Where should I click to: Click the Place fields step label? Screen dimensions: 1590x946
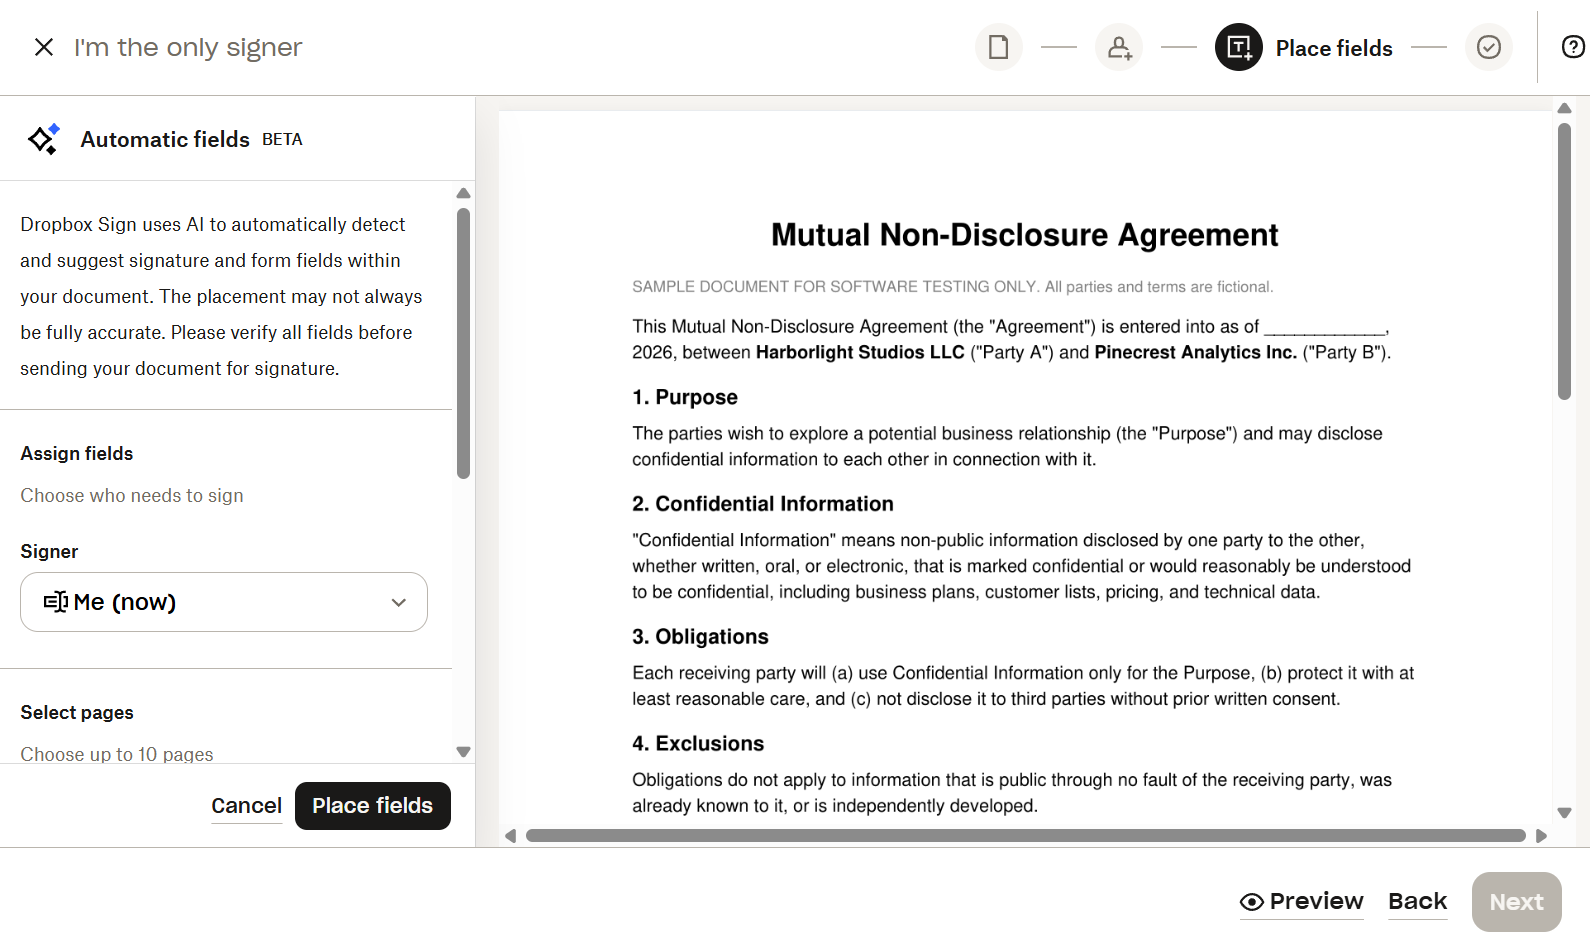point(1334,48)
